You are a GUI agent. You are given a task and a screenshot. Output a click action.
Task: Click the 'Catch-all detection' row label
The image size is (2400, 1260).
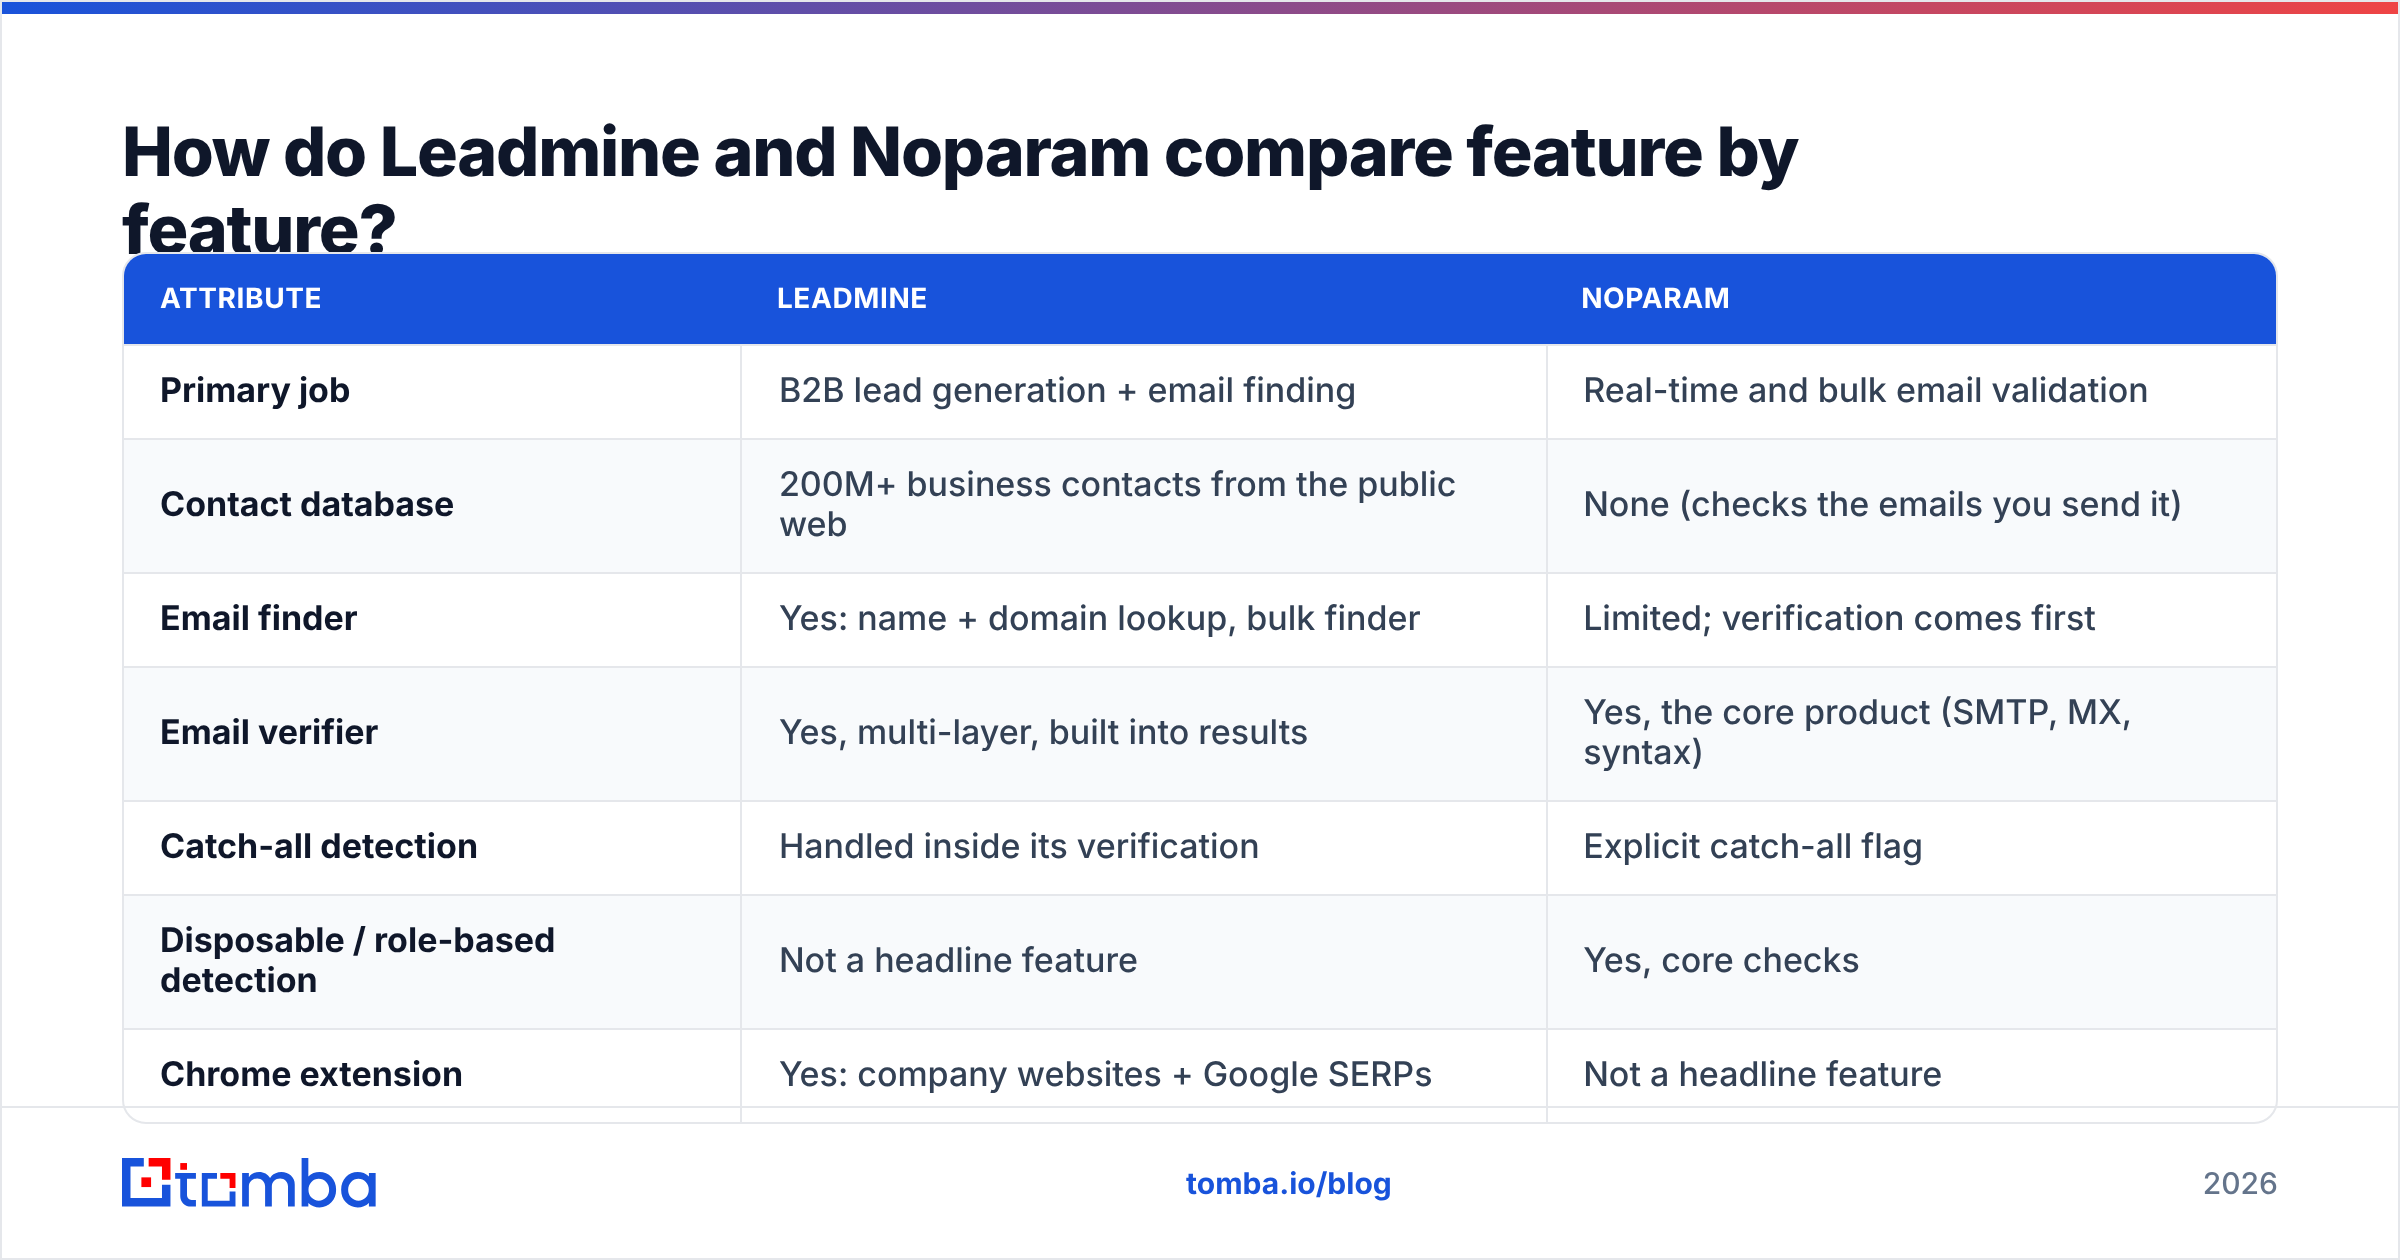319,846
